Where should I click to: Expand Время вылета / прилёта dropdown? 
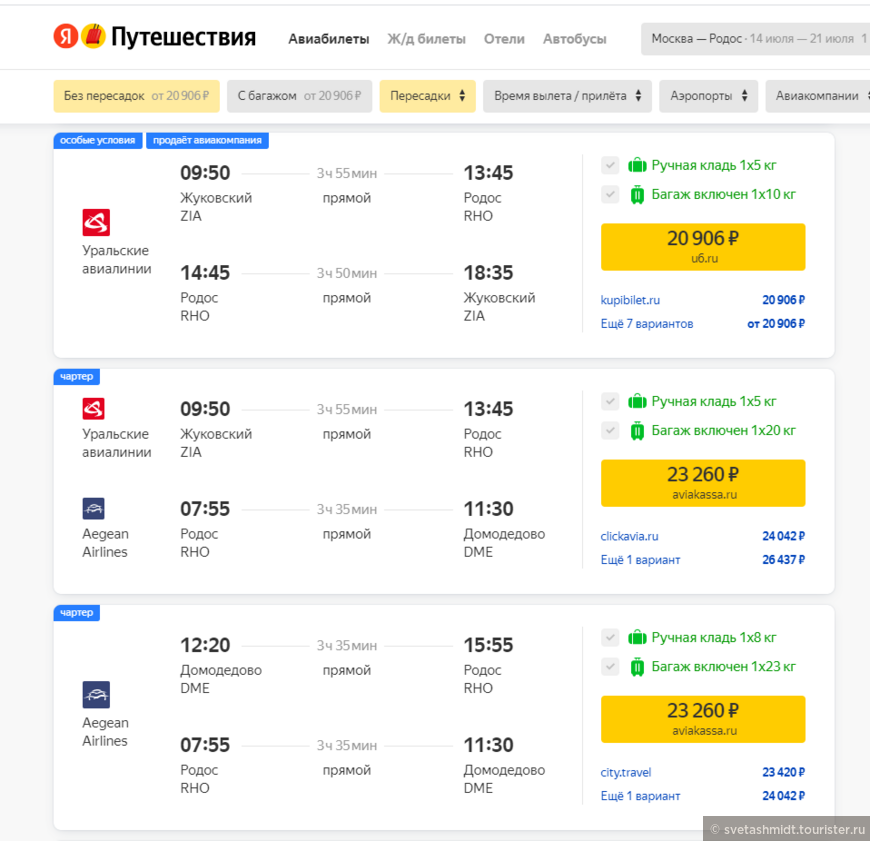point(567,96)
